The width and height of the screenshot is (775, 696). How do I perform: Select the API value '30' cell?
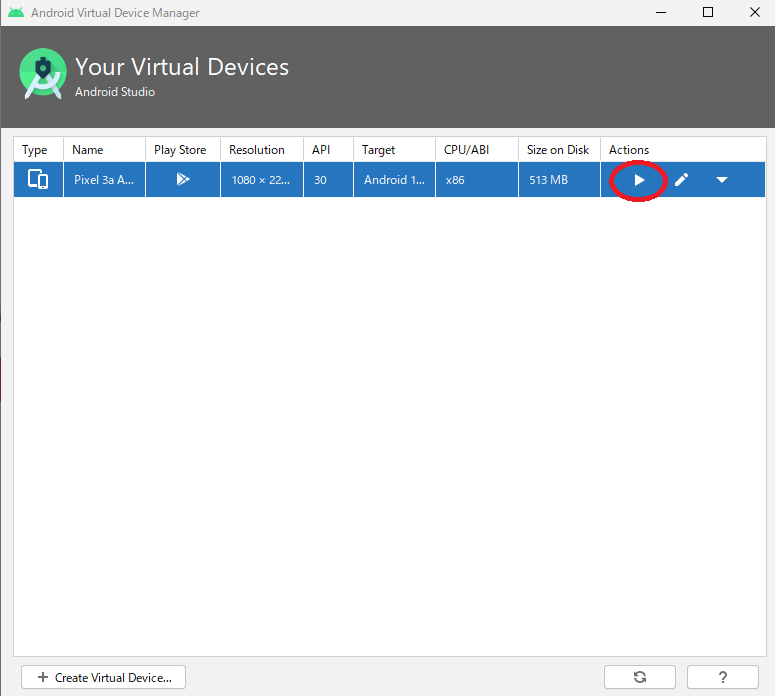point(329,179)
